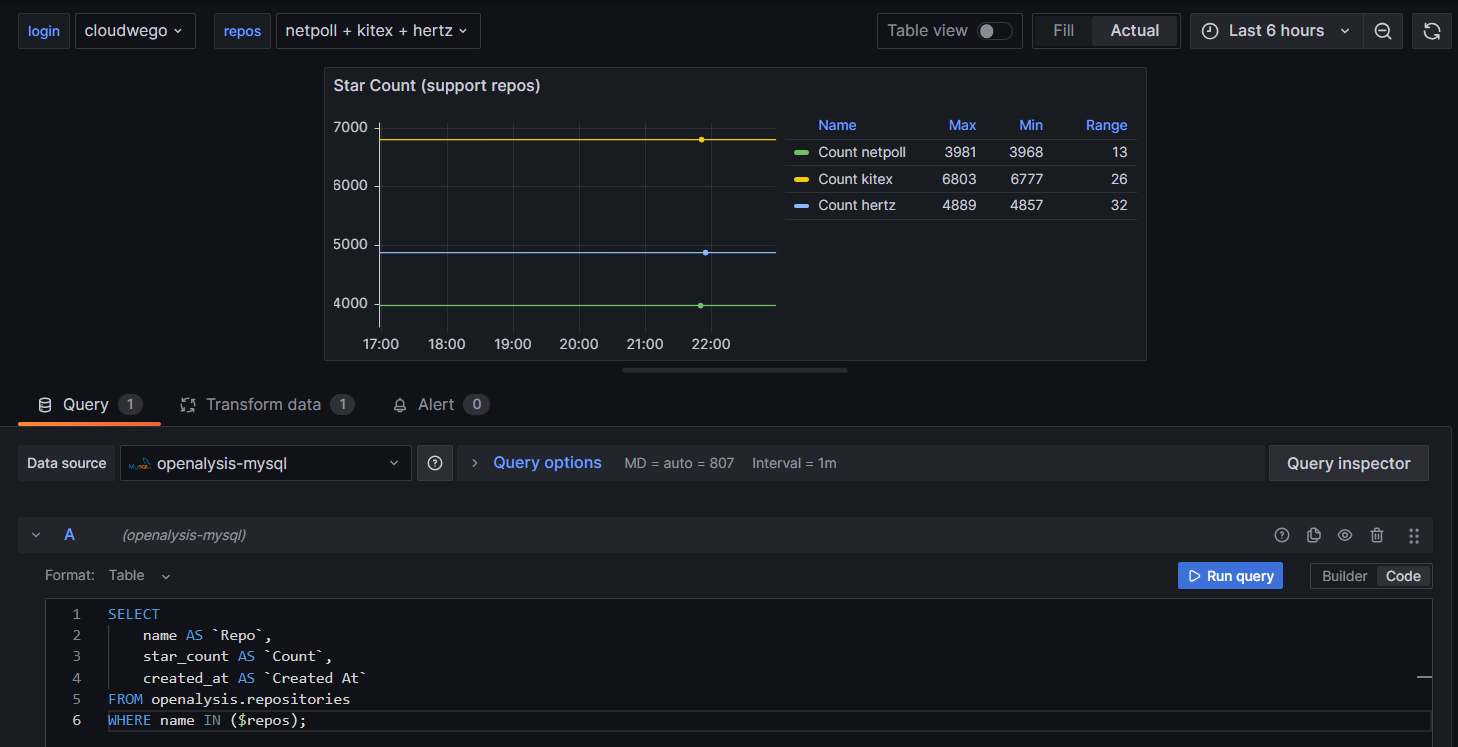This screenshot has width=1458, height=747.
Task: Select the Actual view mode
Action: (1135, 31)
